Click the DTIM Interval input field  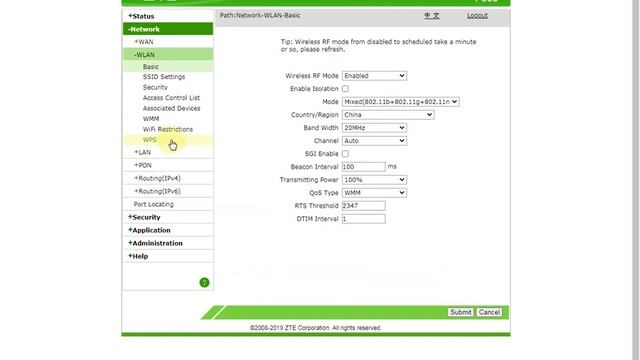(x=363, y=219)
